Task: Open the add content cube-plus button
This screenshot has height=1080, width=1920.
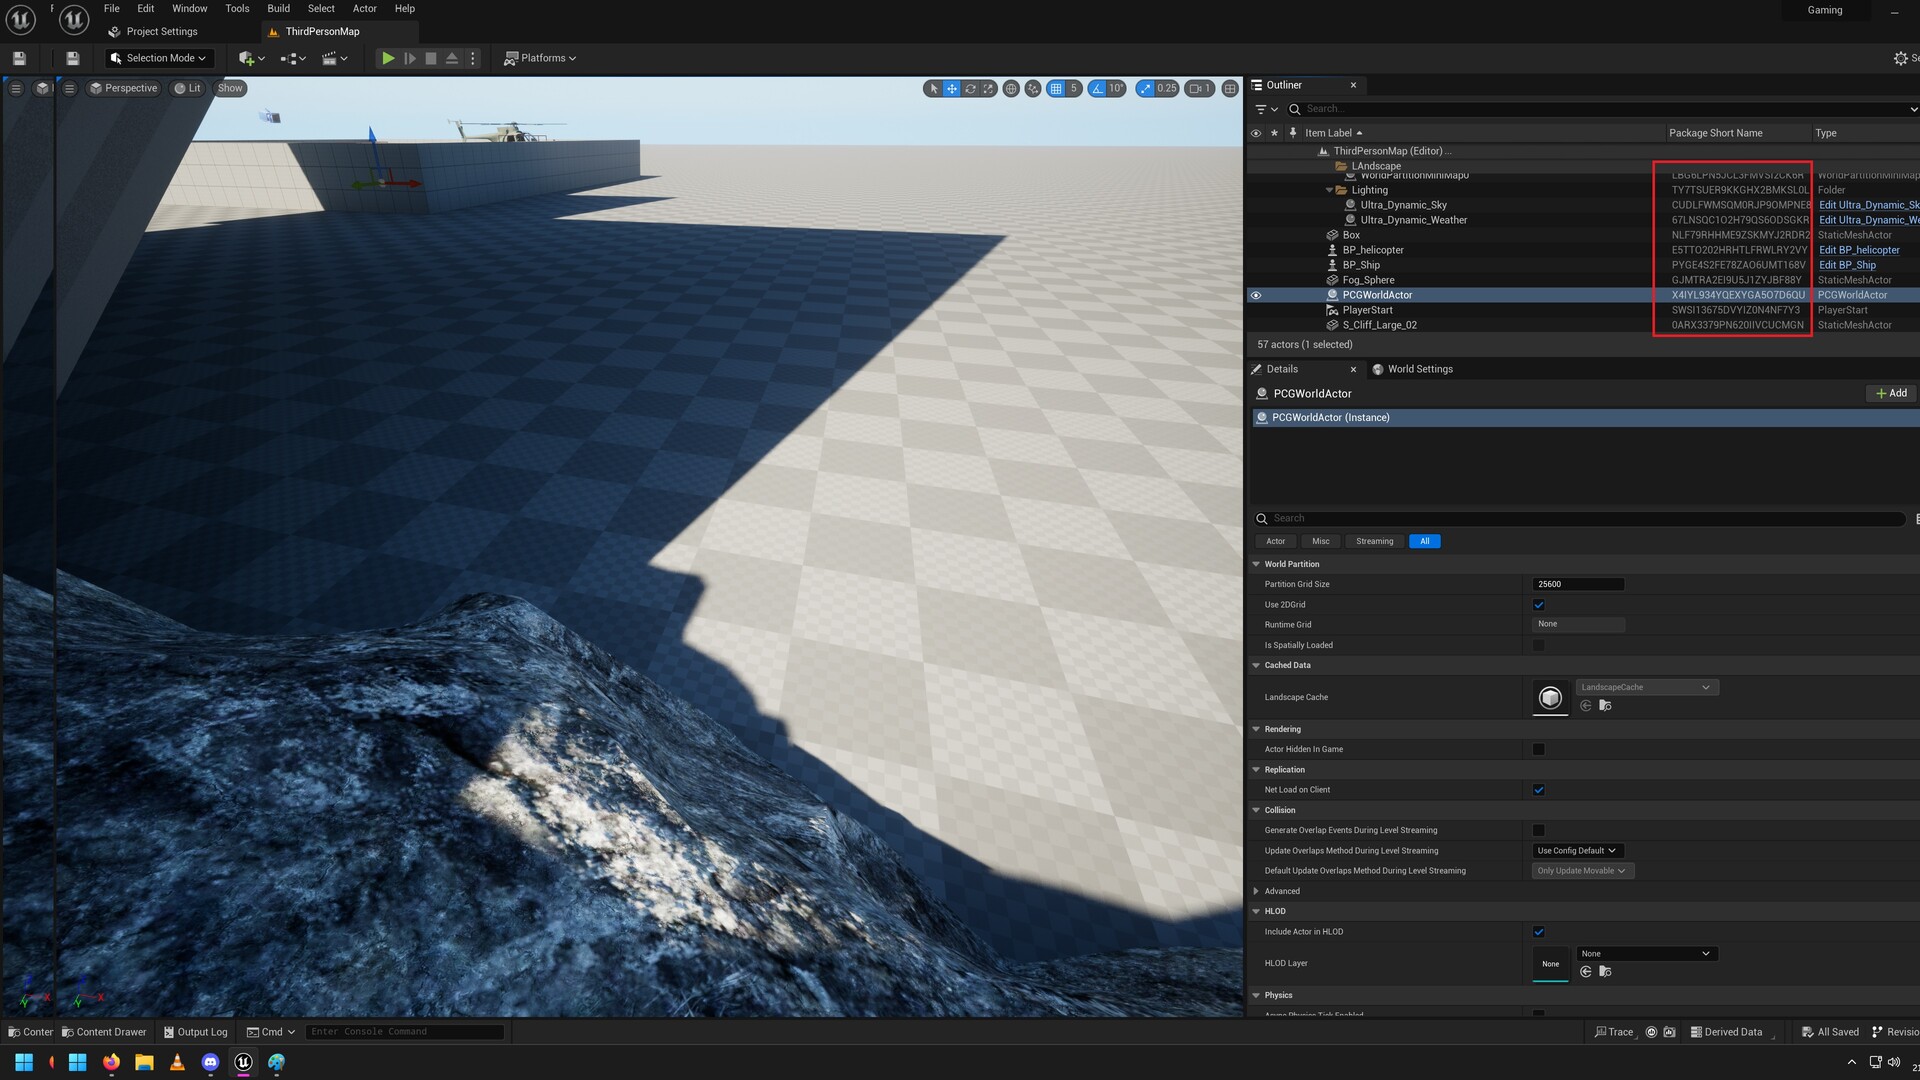Action: point(247,58)
